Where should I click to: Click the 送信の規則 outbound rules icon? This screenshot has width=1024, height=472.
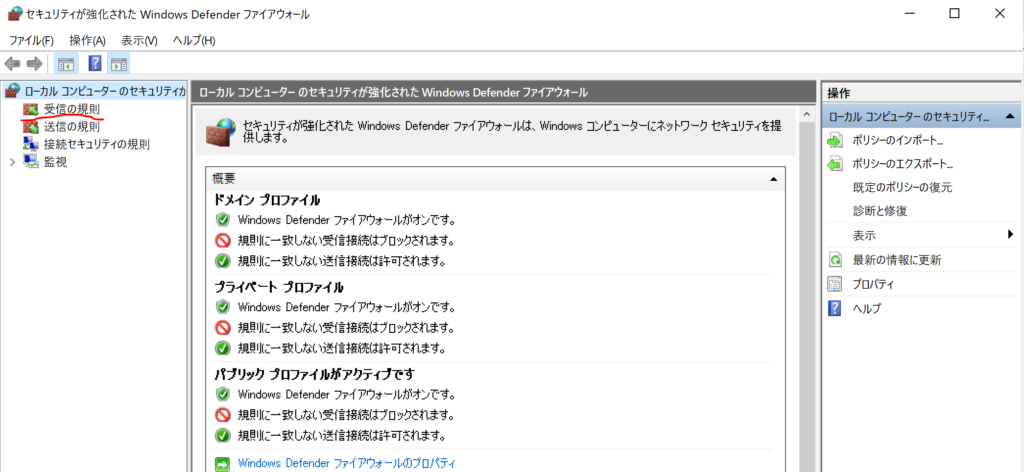[x=31, y=127]
